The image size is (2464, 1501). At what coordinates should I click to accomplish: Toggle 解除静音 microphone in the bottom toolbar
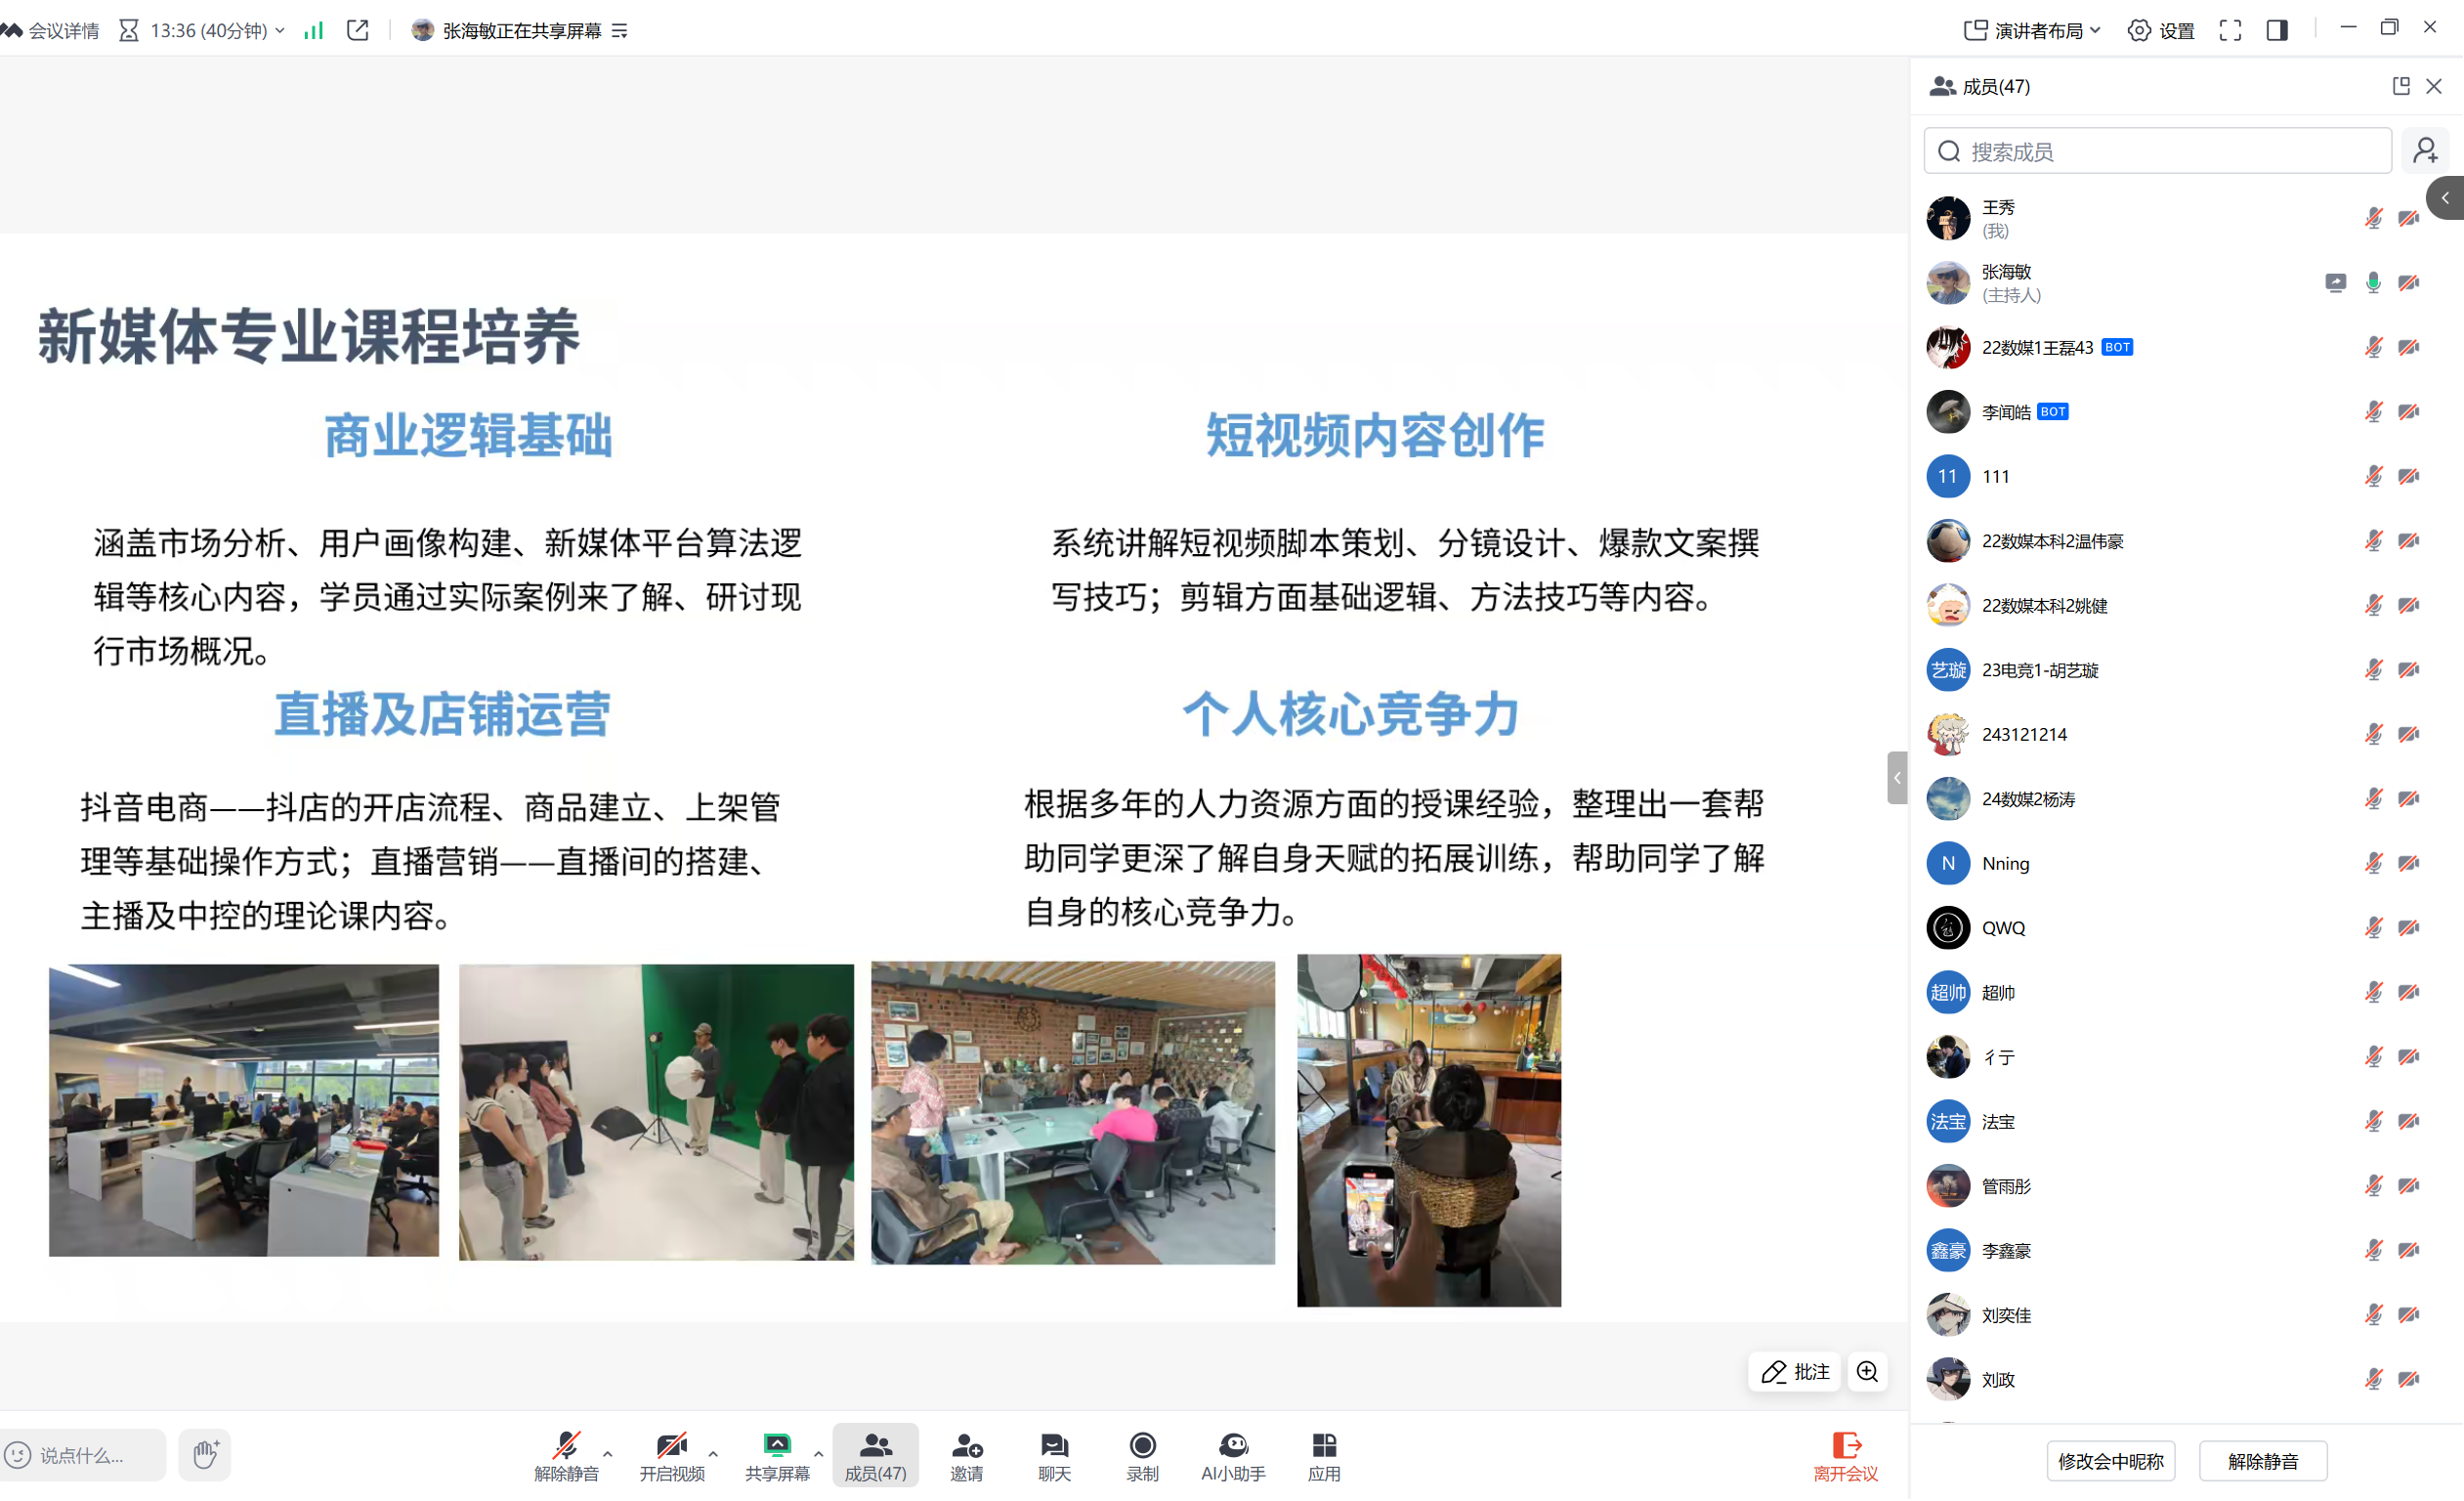click(x=566, y=1455)
